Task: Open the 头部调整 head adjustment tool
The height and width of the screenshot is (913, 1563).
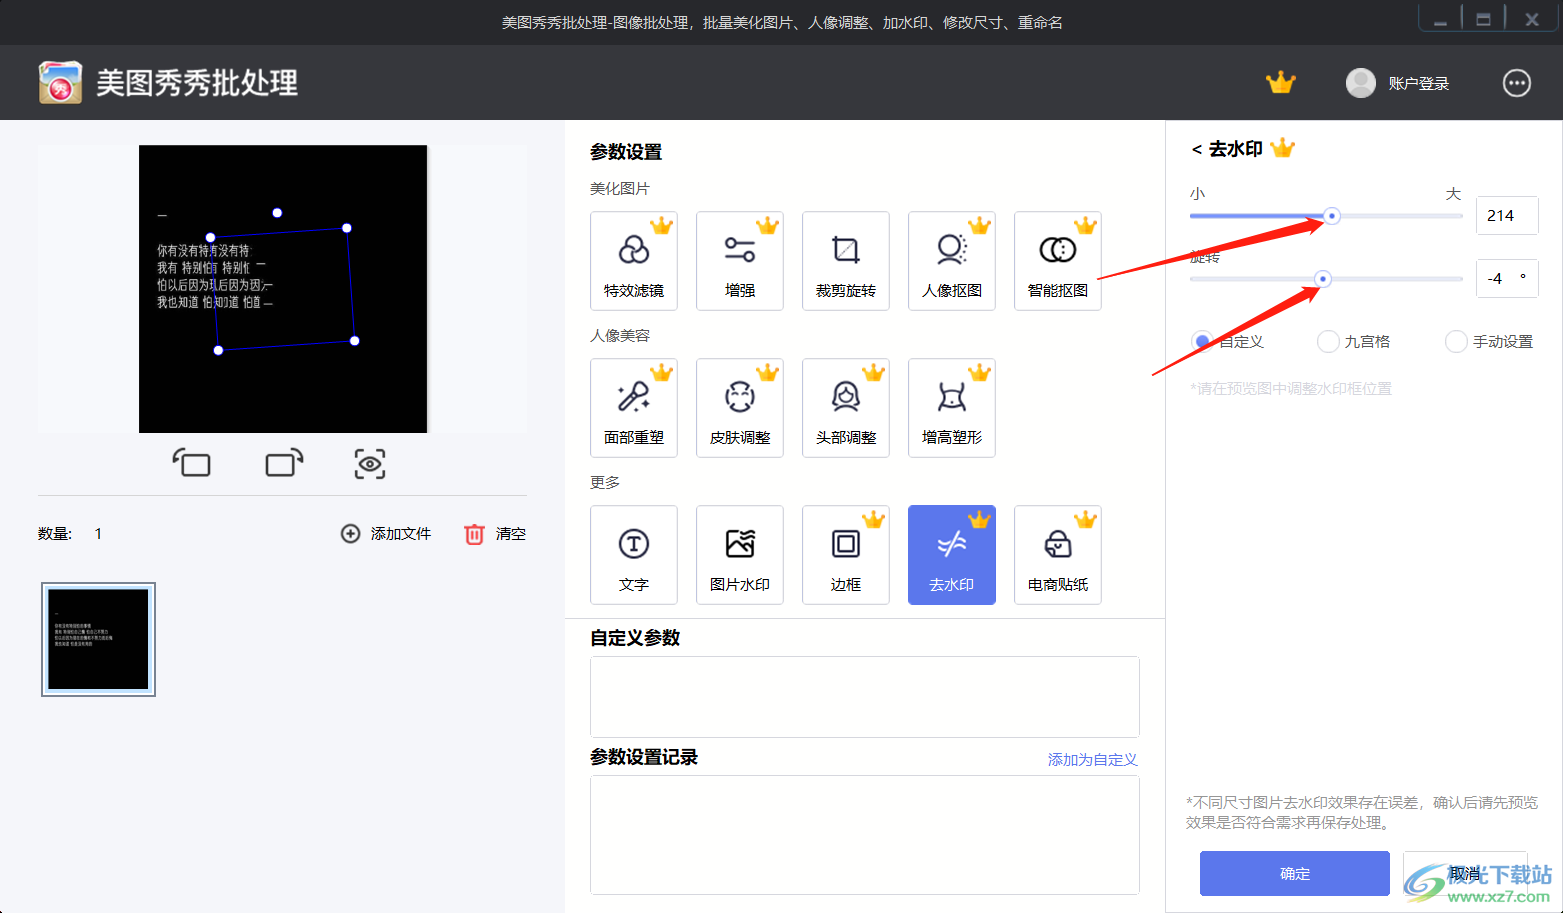Action: (x=846, y=408)
